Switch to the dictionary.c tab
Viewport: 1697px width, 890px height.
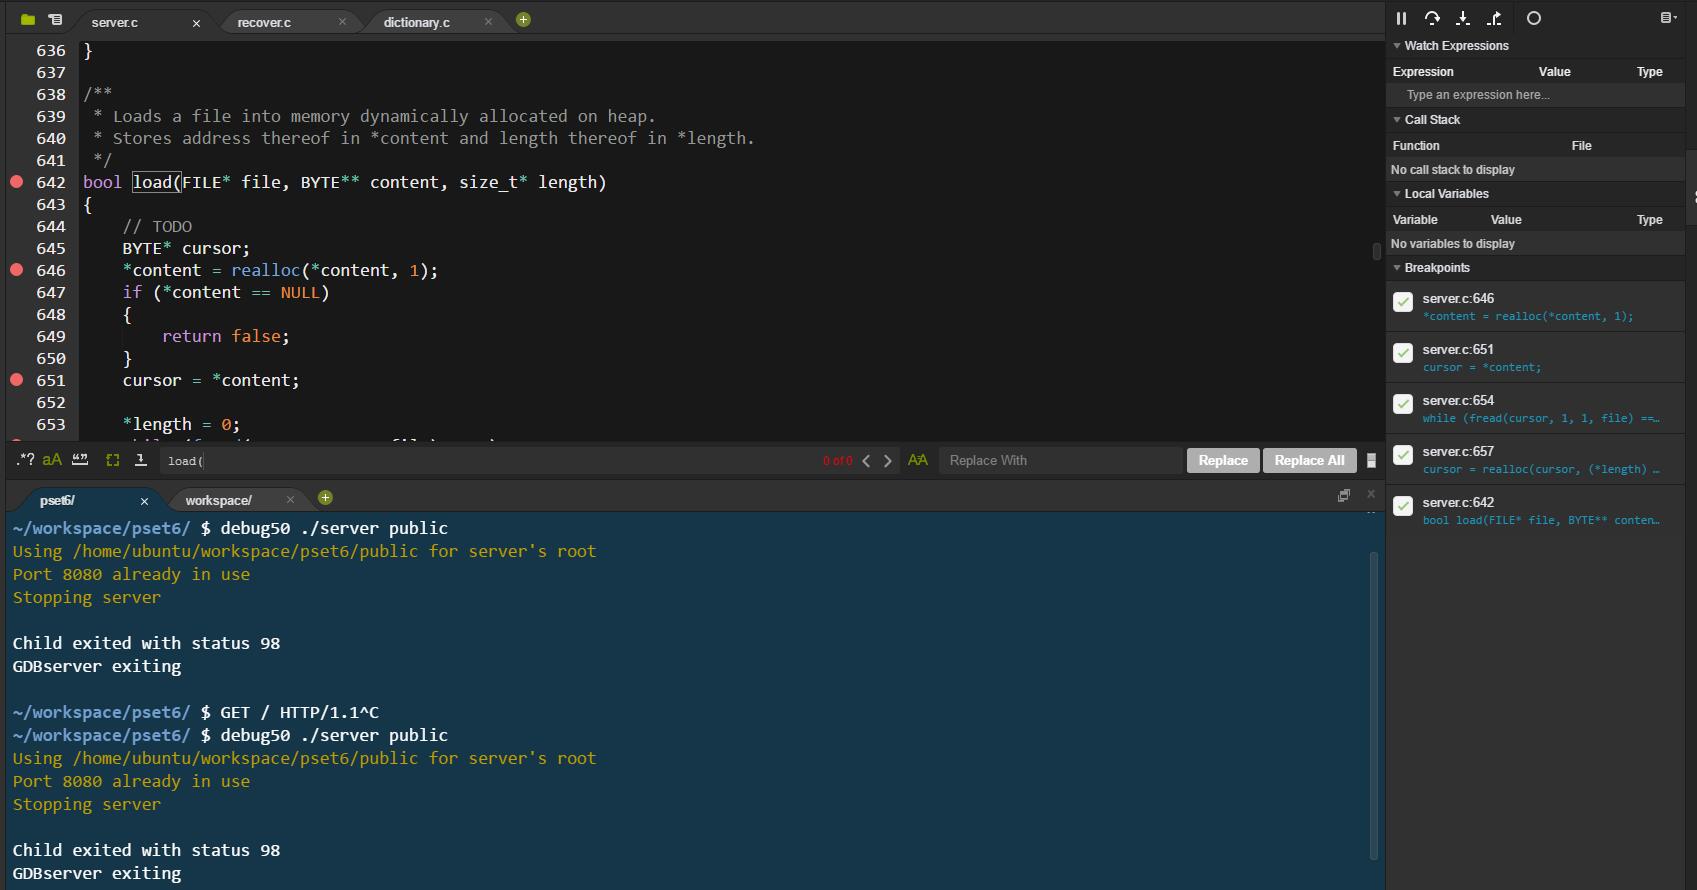coord(416,22)
